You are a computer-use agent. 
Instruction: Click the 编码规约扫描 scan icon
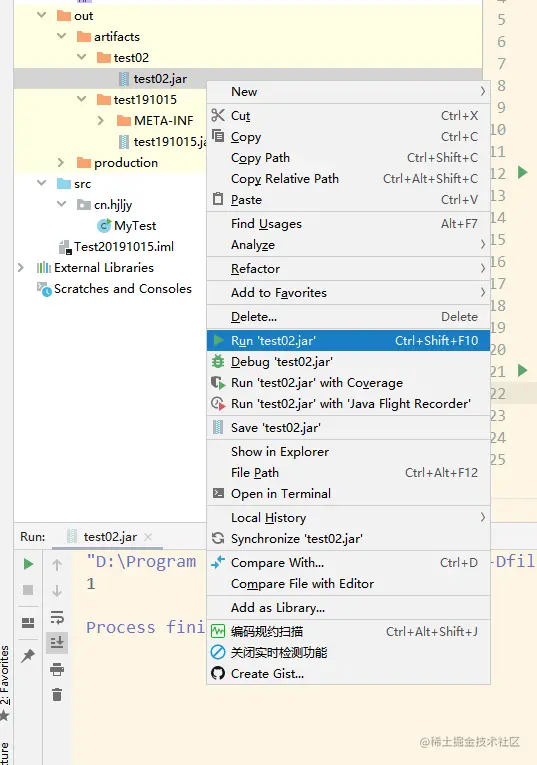[218, 631]
